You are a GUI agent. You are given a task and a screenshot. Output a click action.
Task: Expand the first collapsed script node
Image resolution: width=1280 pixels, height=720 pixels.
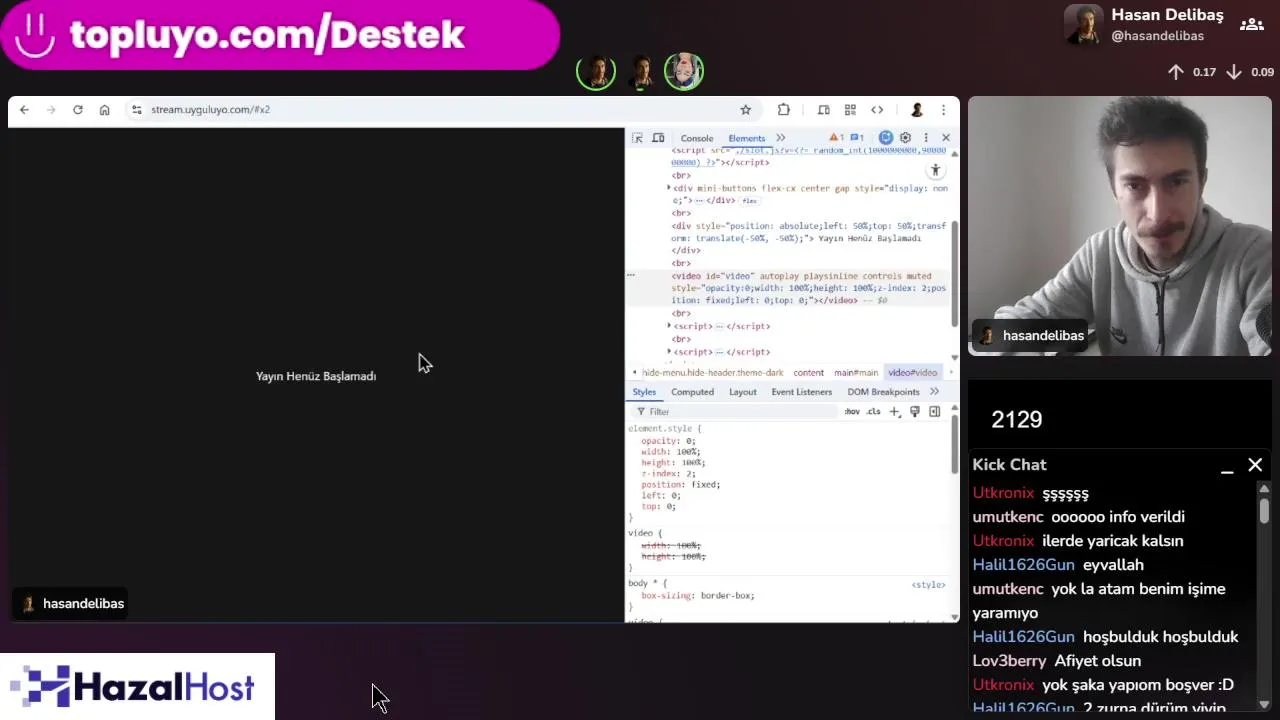[669, 326]
